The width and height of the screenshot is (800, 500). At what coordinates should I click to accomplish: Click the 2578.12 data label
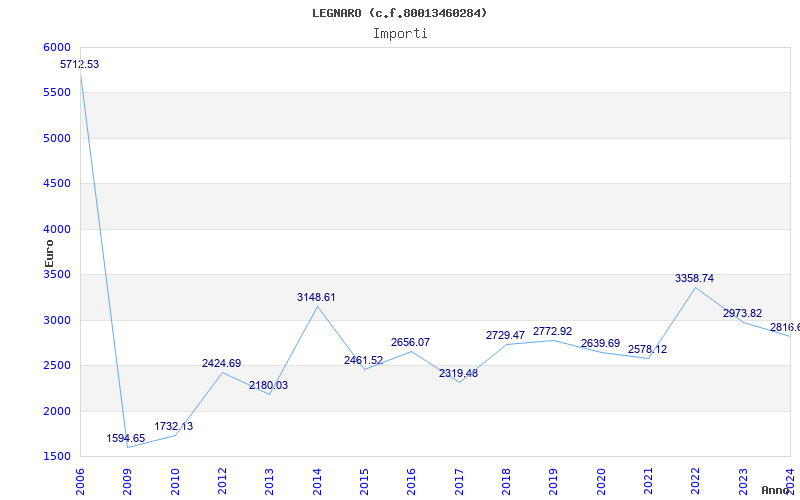click(x=647, y=349)
